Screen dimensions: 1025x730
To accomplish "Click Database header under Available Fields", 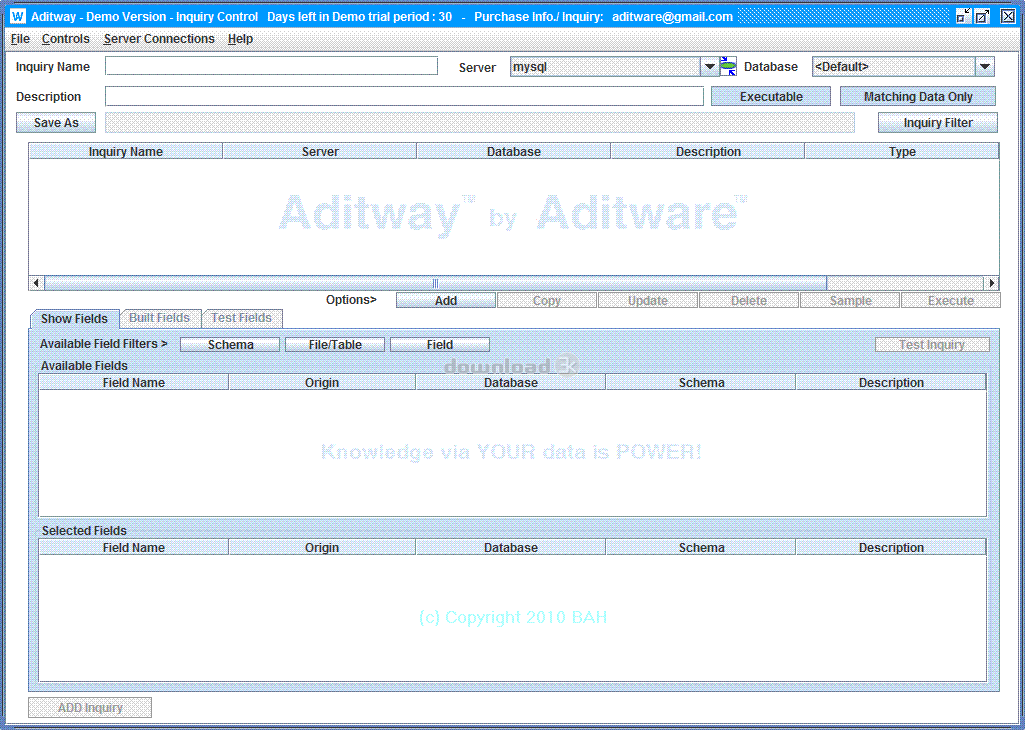I will [511, 382].
